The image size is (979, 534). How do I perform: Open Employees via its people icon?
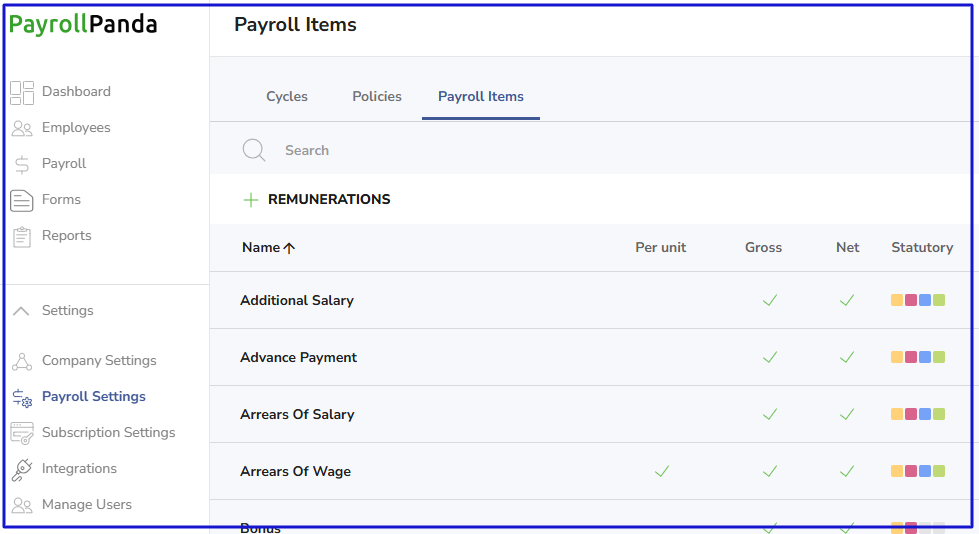coord(22,128)
